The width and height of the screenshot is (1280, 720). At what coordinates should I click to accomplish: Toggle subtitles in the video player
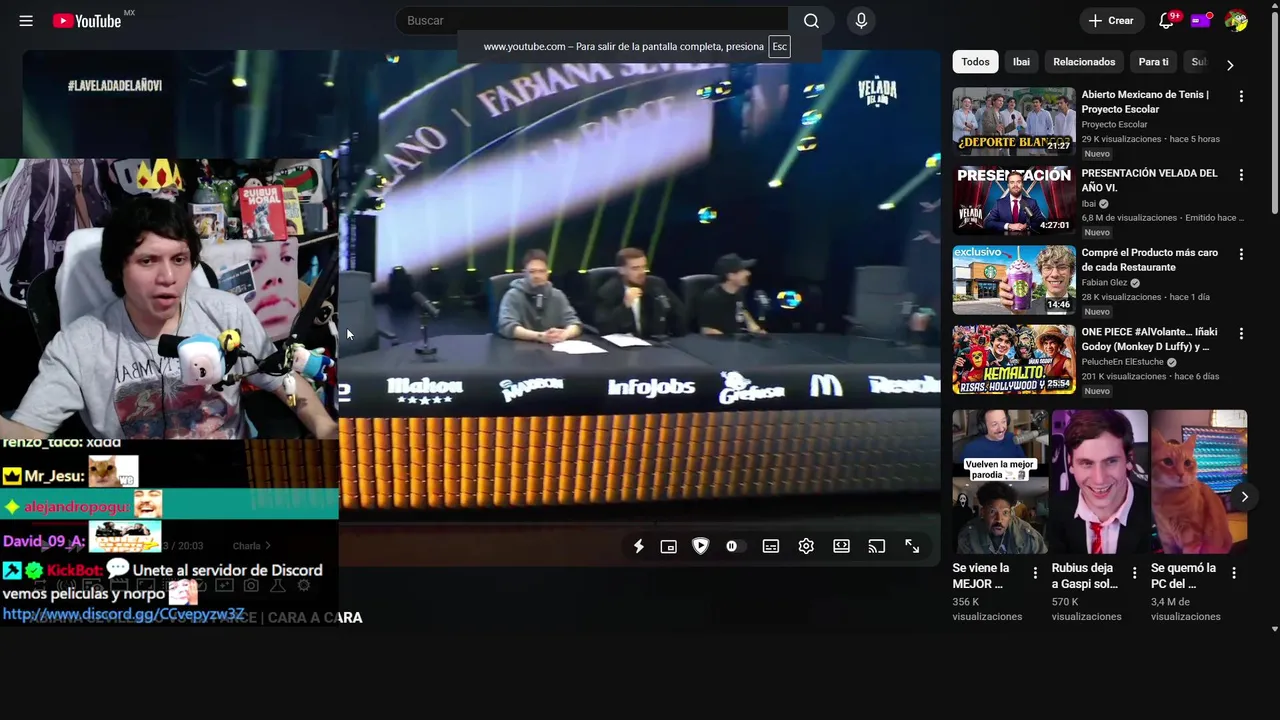pos(771,546)
